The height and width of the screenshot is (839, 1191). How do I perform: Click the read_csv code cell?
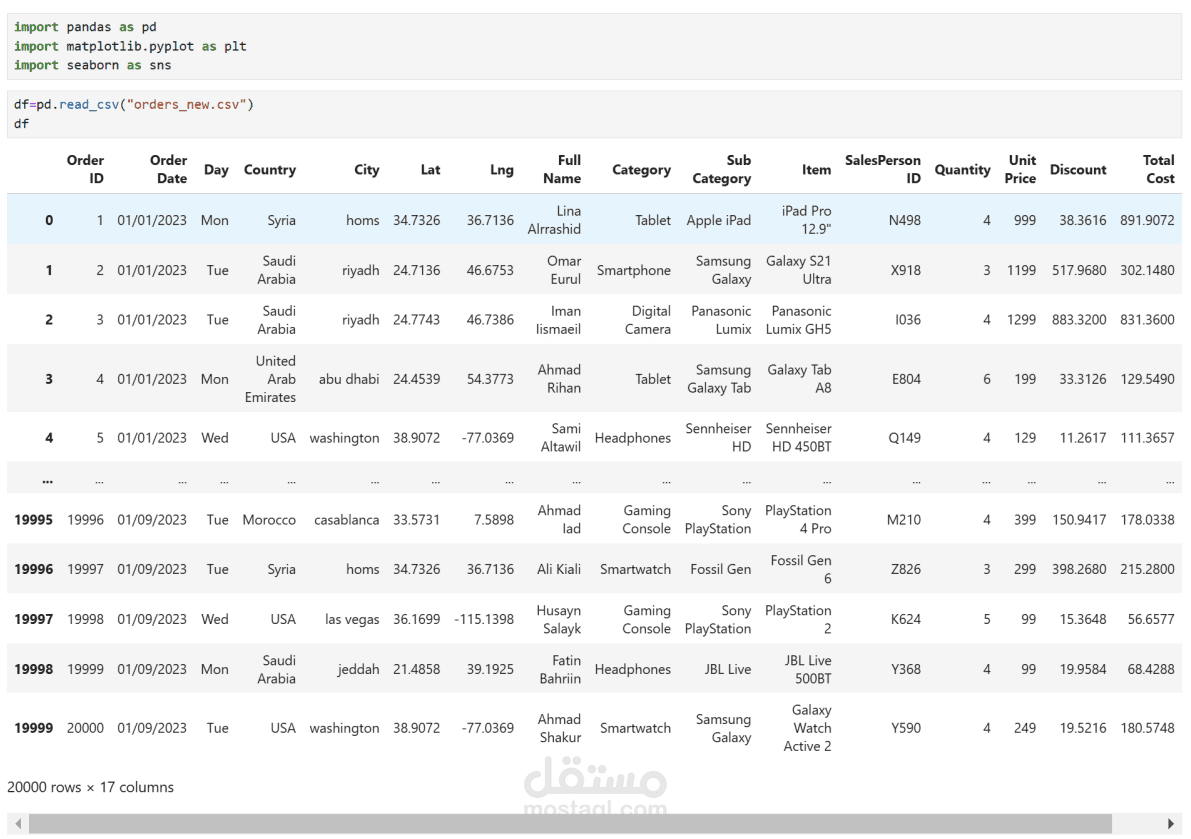pyautogui.click(x=595, y=114)
